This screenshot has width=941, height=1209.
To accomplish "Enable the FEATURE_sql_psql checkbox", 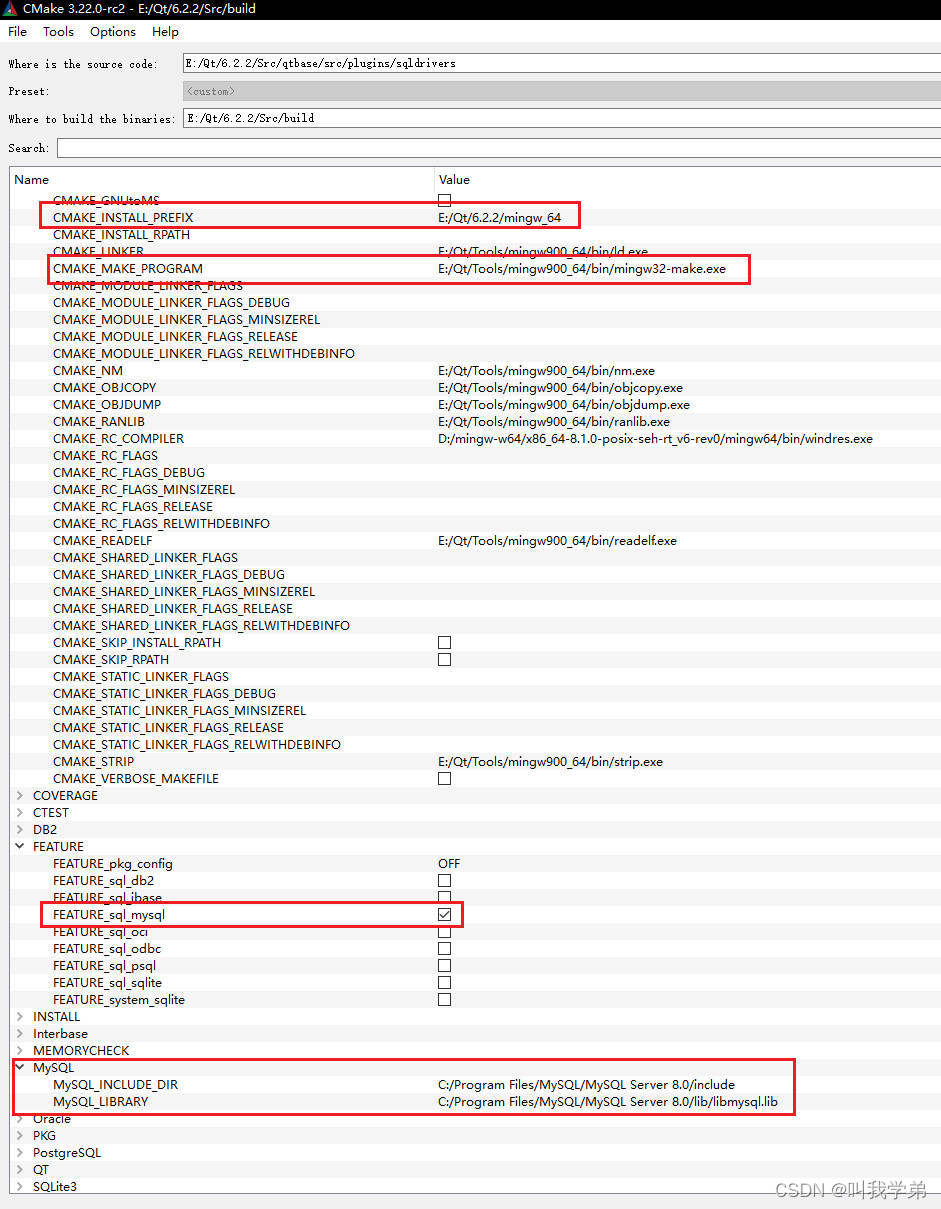I will 444,965.
